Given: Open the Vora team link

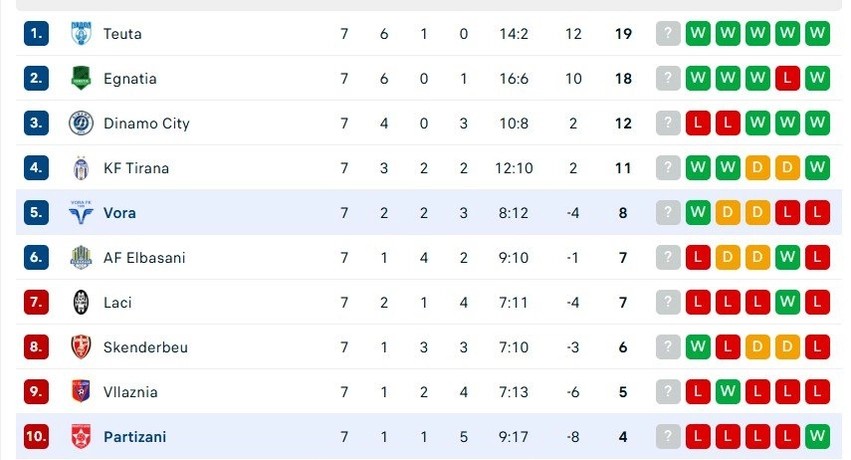Looking at the screenshot, I should pyautogui.click(x=119, y=213).
